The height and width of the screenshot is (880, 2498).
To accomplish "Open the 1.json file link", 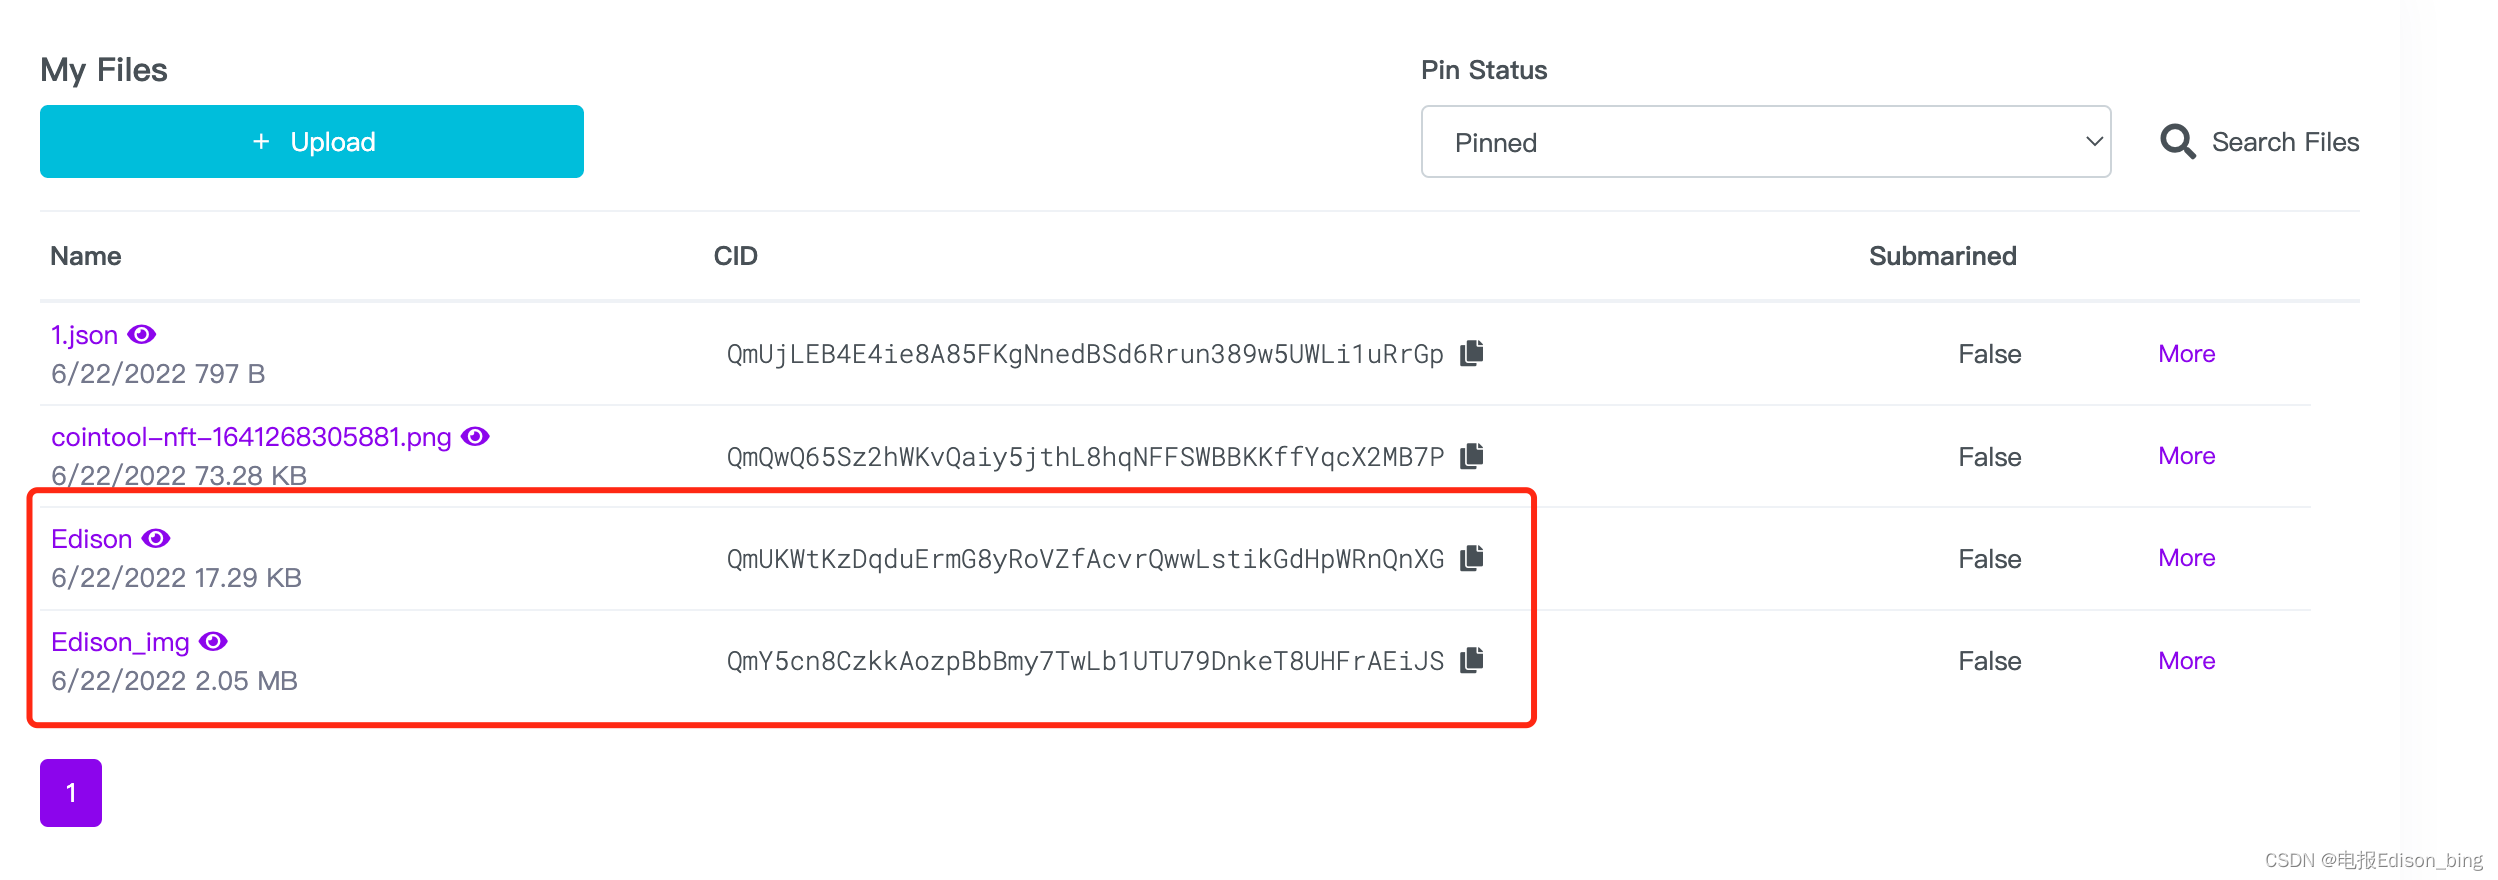I will click(x=84, y=335).
